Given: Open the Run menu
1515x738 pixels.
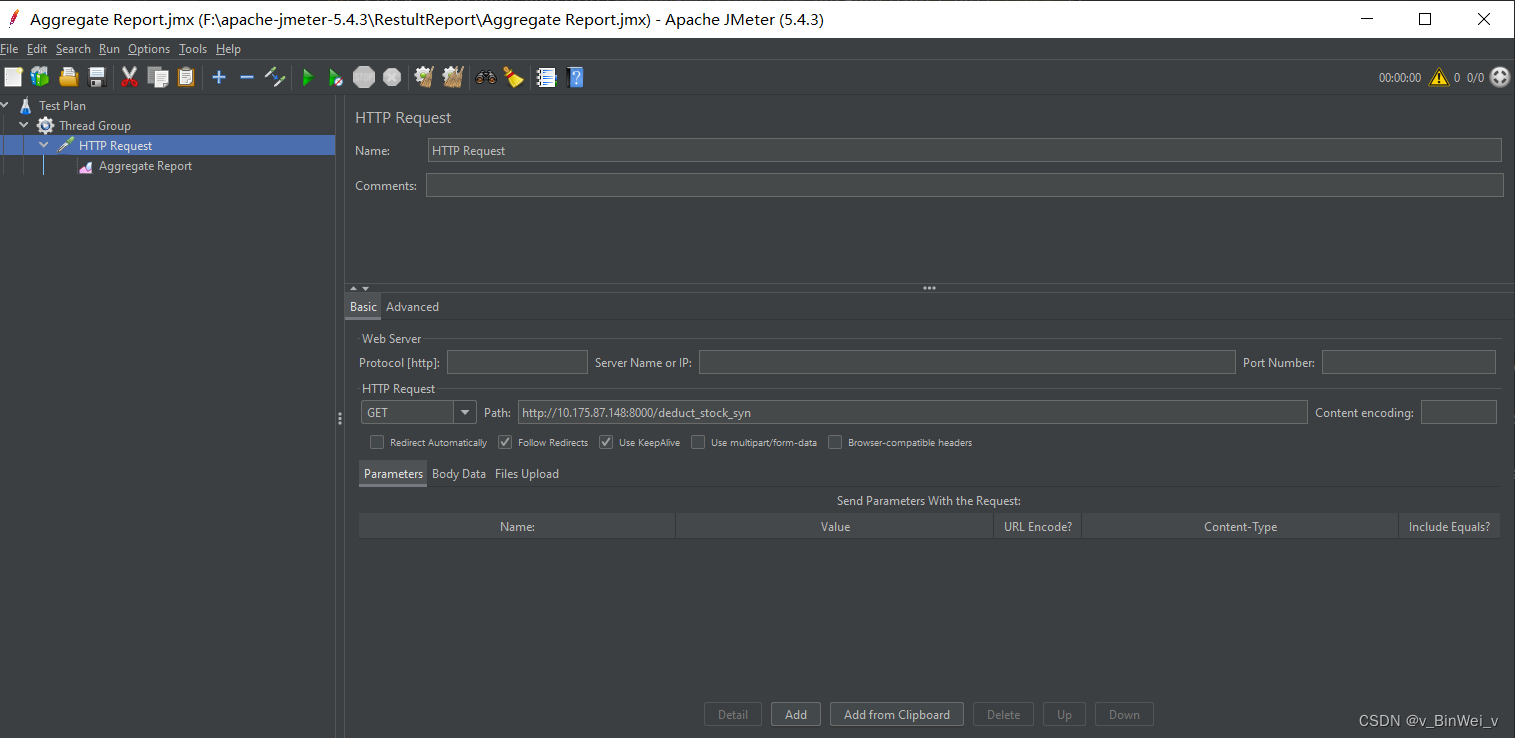Looking at the screenshot, I should point(109,49).
